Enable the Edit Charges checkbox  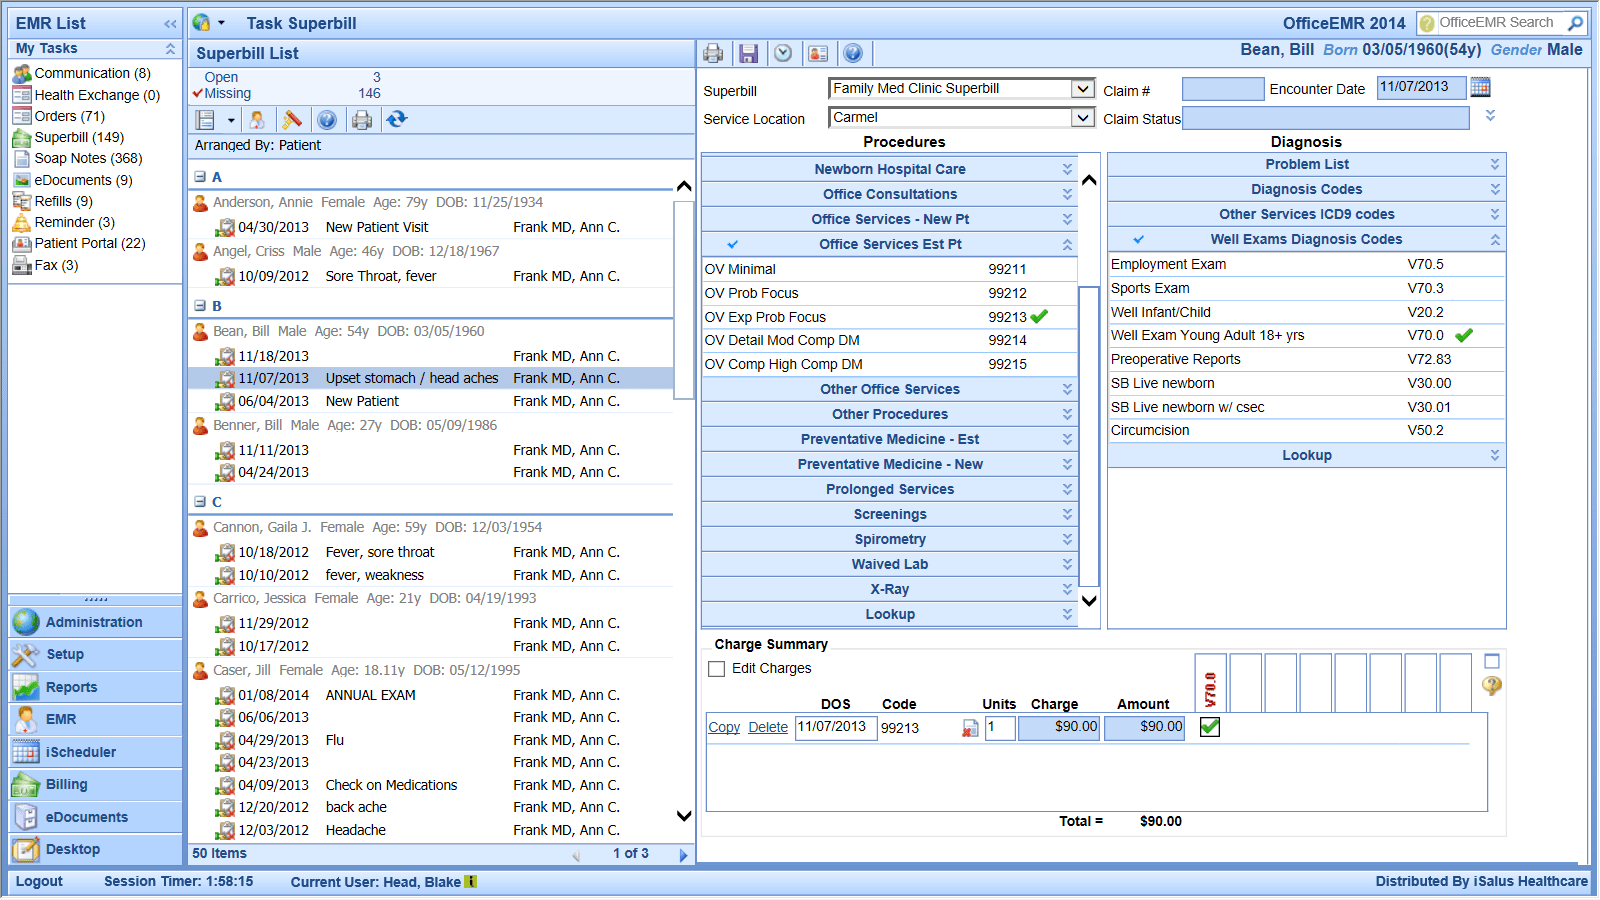[x=716, y=669]
